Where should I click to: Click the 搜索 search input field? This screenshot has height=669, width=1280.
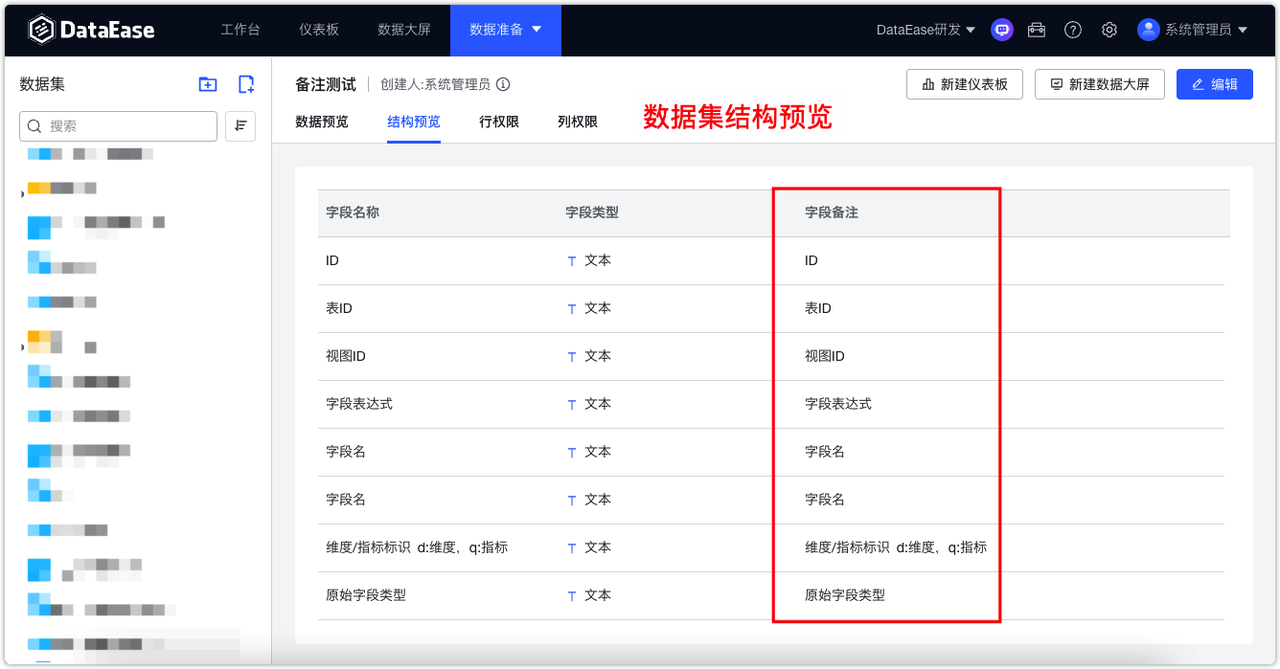pos(118,126)
